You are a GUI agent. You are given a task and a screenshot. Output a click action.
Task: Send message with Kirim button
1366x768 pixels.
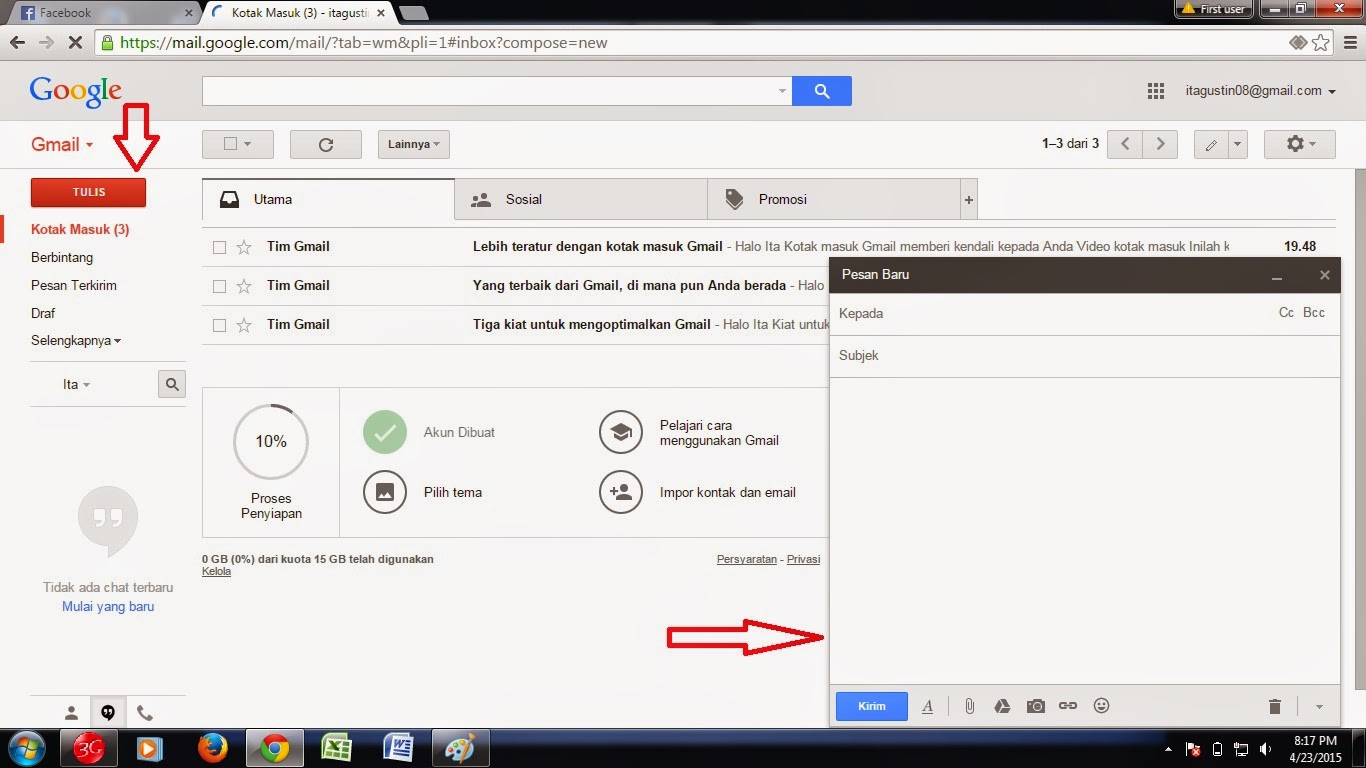pos(872,706)
